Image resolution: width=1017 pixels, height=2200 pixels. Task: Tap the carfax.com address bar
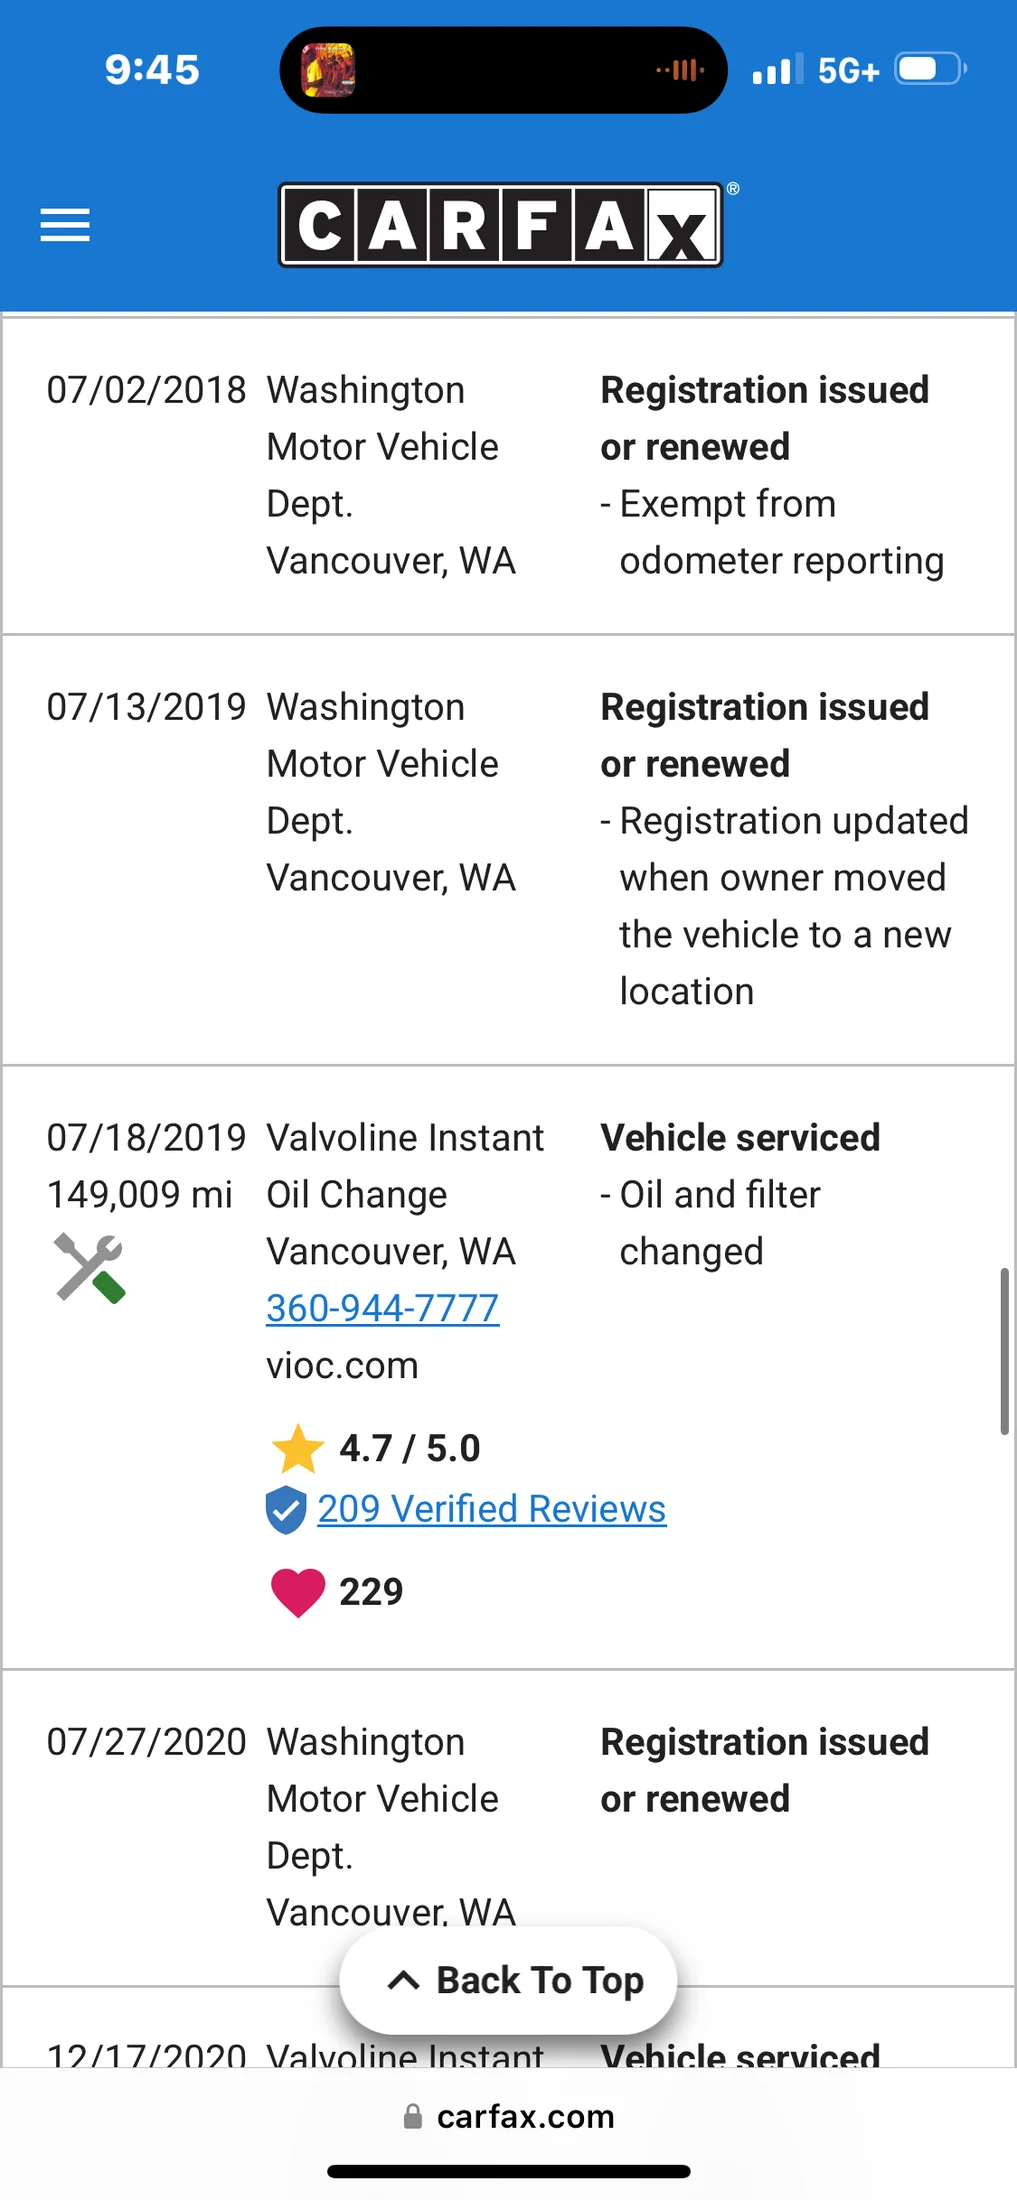[x=508, y=2116]
